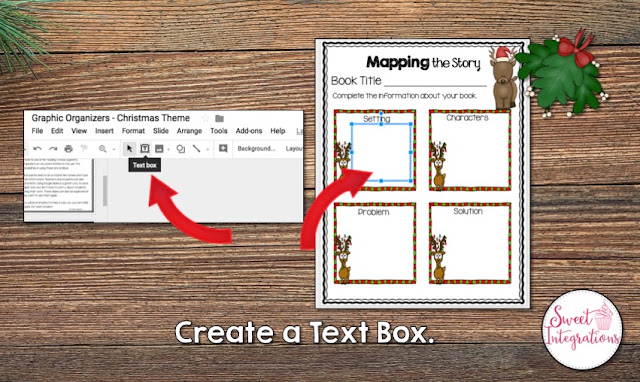Open the File menu
640x382 pixels.
37,131
